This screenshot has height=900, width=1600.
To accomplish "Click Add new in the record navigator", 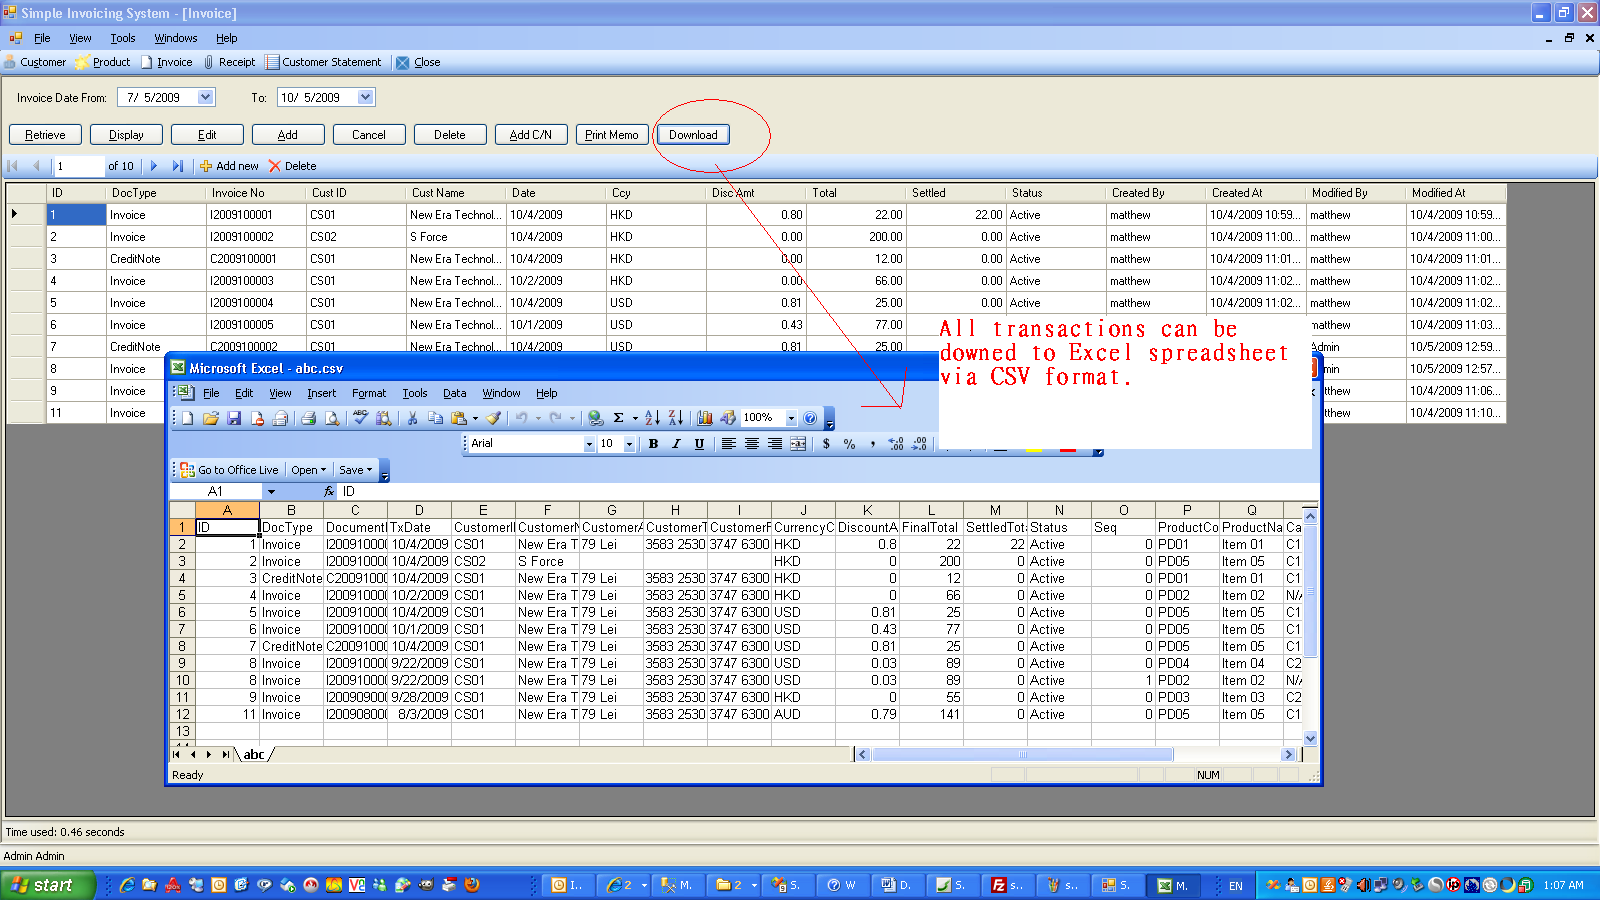I will click(x=229, y=166).
